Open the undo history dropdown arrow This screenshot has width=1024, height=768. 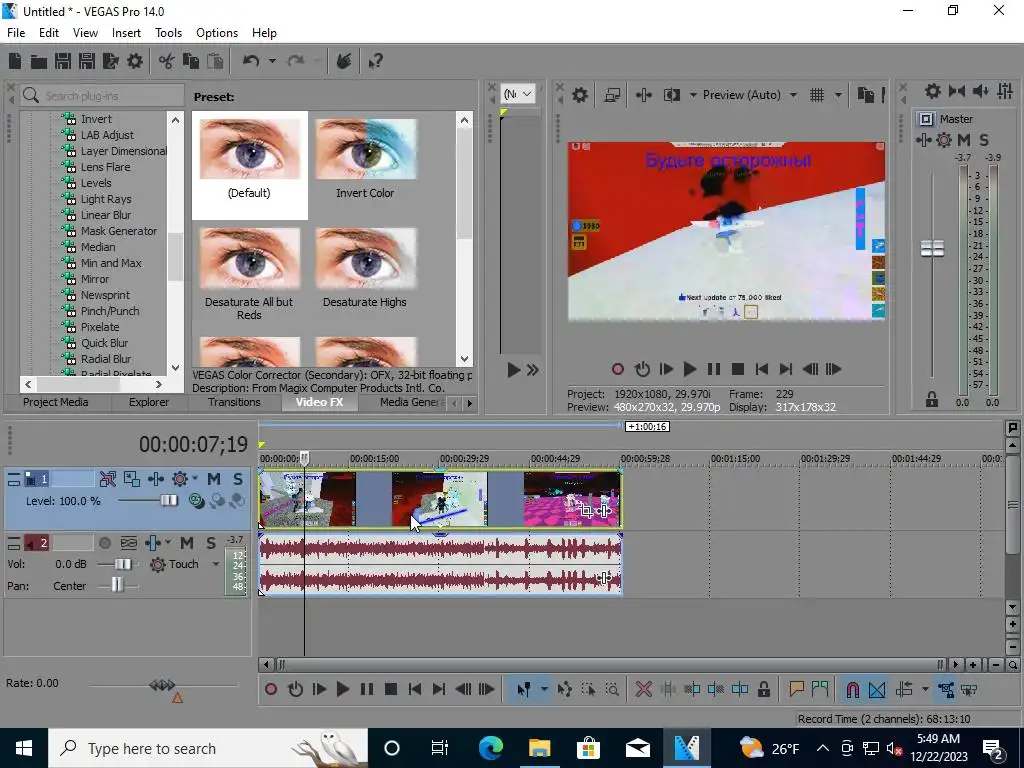click(x=272, y=61)
